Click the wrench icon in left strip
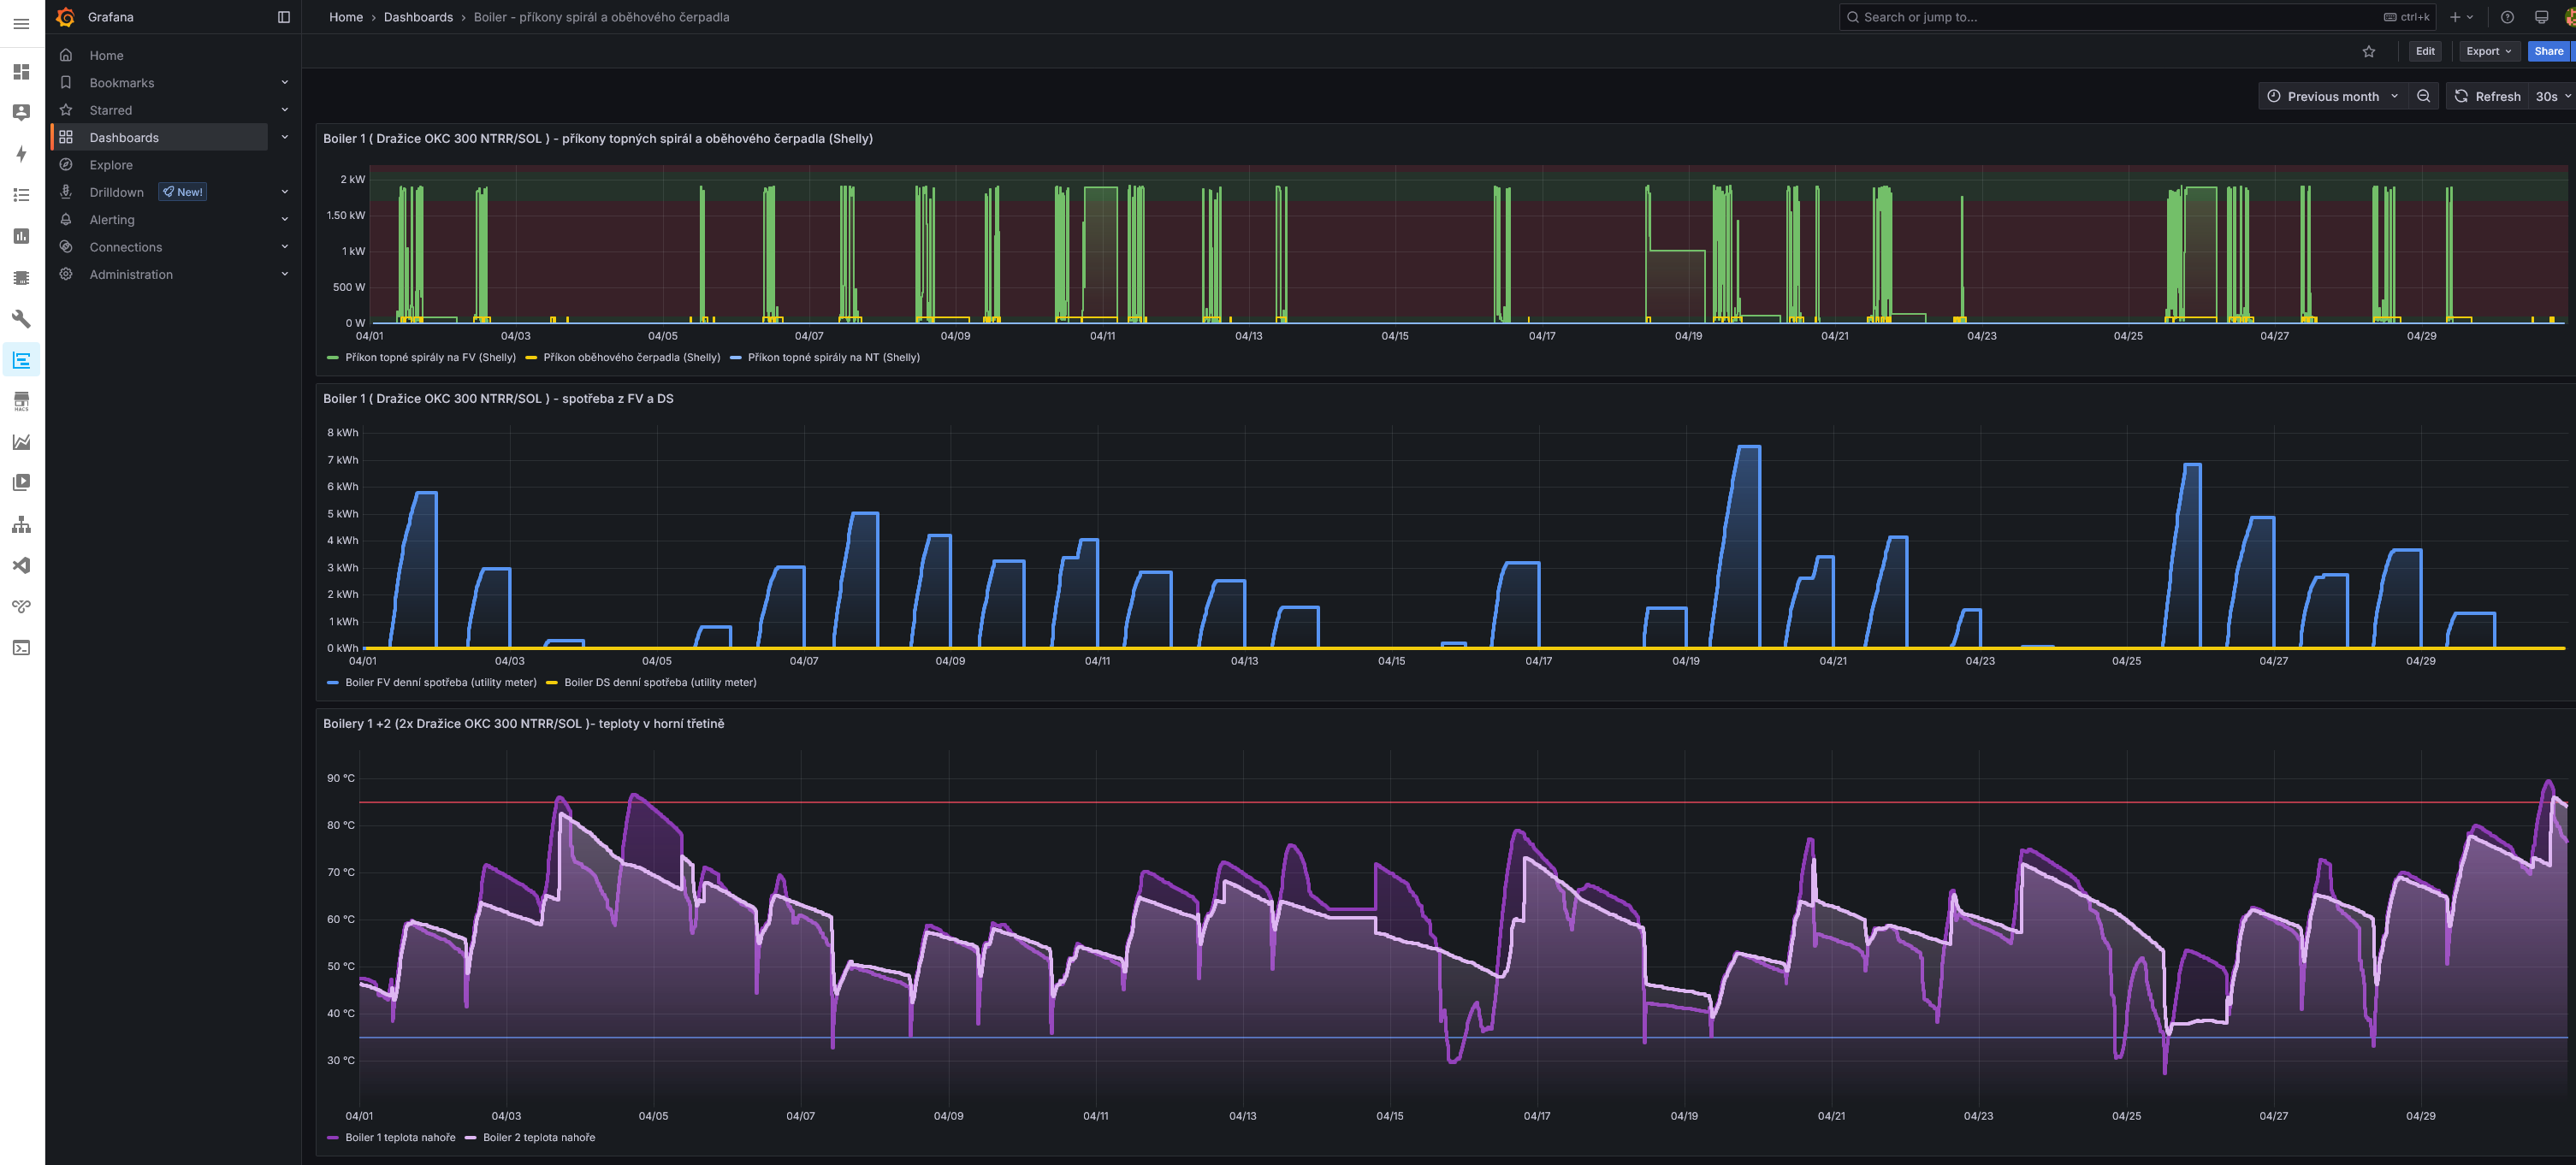The height and width of the screenshot is (1165, 2576). 21,319
